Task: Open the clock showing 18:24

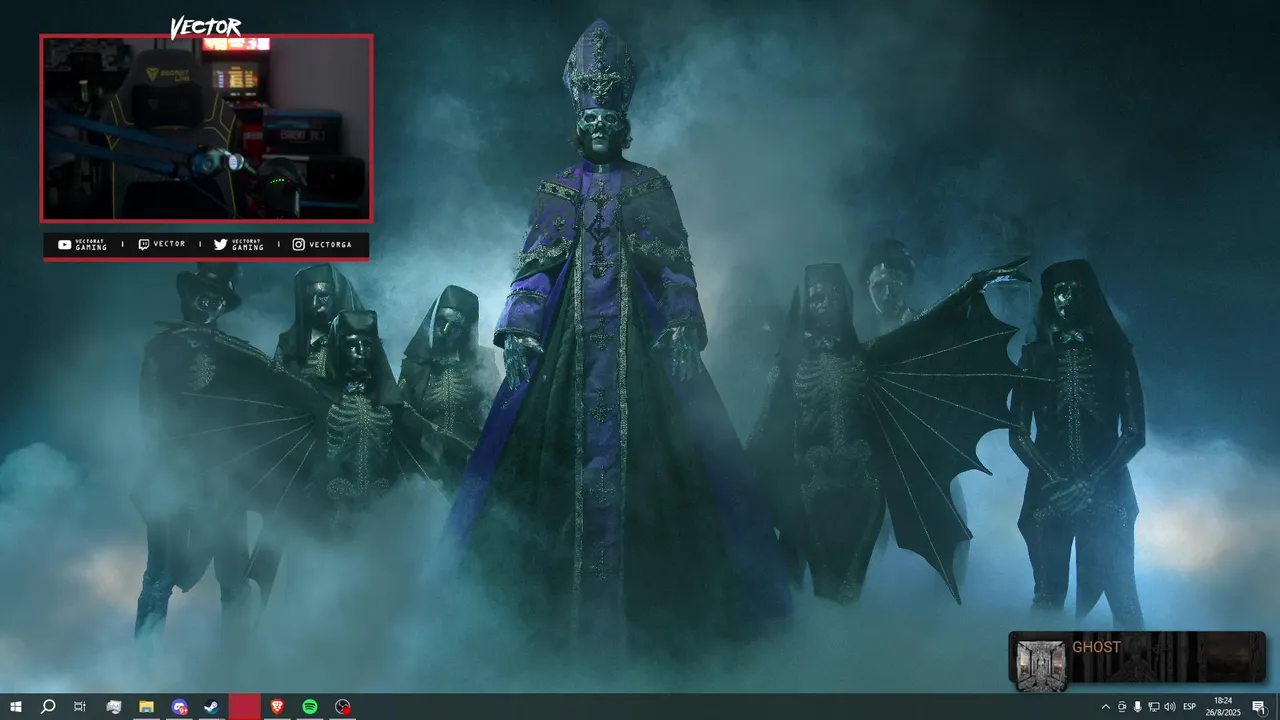Action: tap(1222, 706)
